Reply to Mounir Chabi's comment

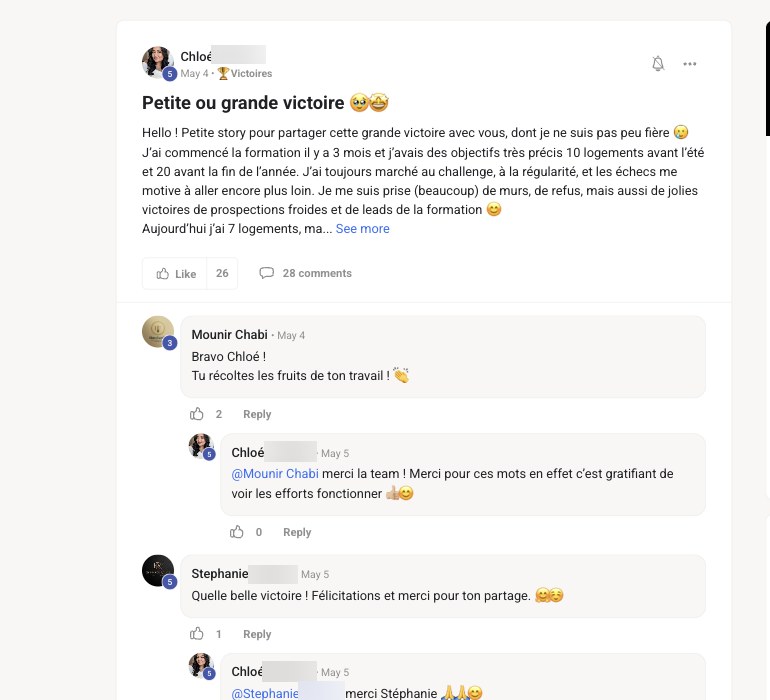click(257, 414)
